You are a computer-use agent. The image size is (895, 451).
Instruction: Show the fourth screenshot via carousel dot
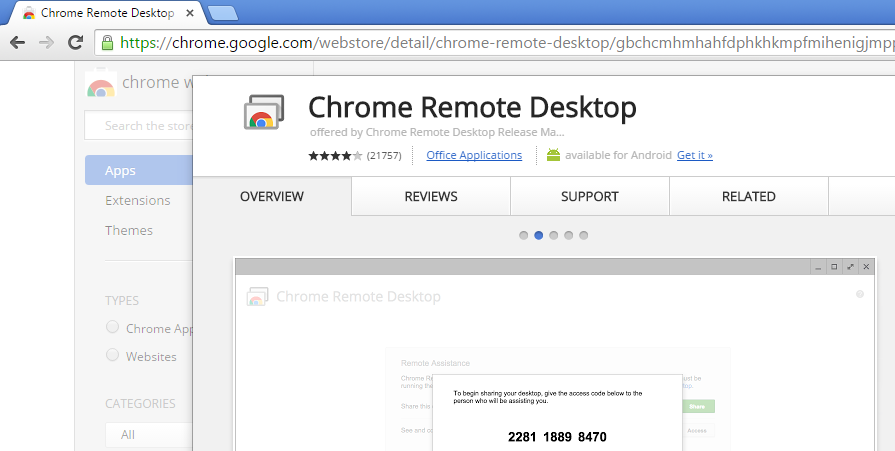click(569, 235)
